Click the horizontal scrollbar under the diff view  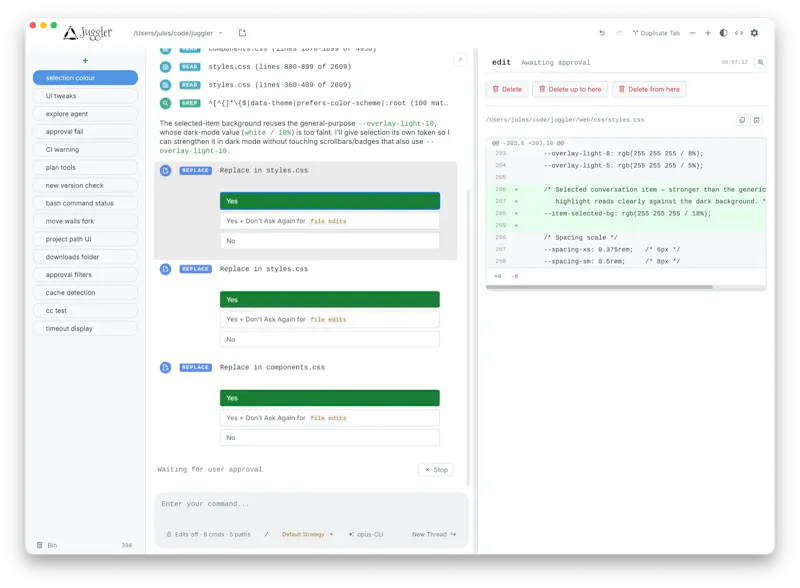click(x=599, y=287)
